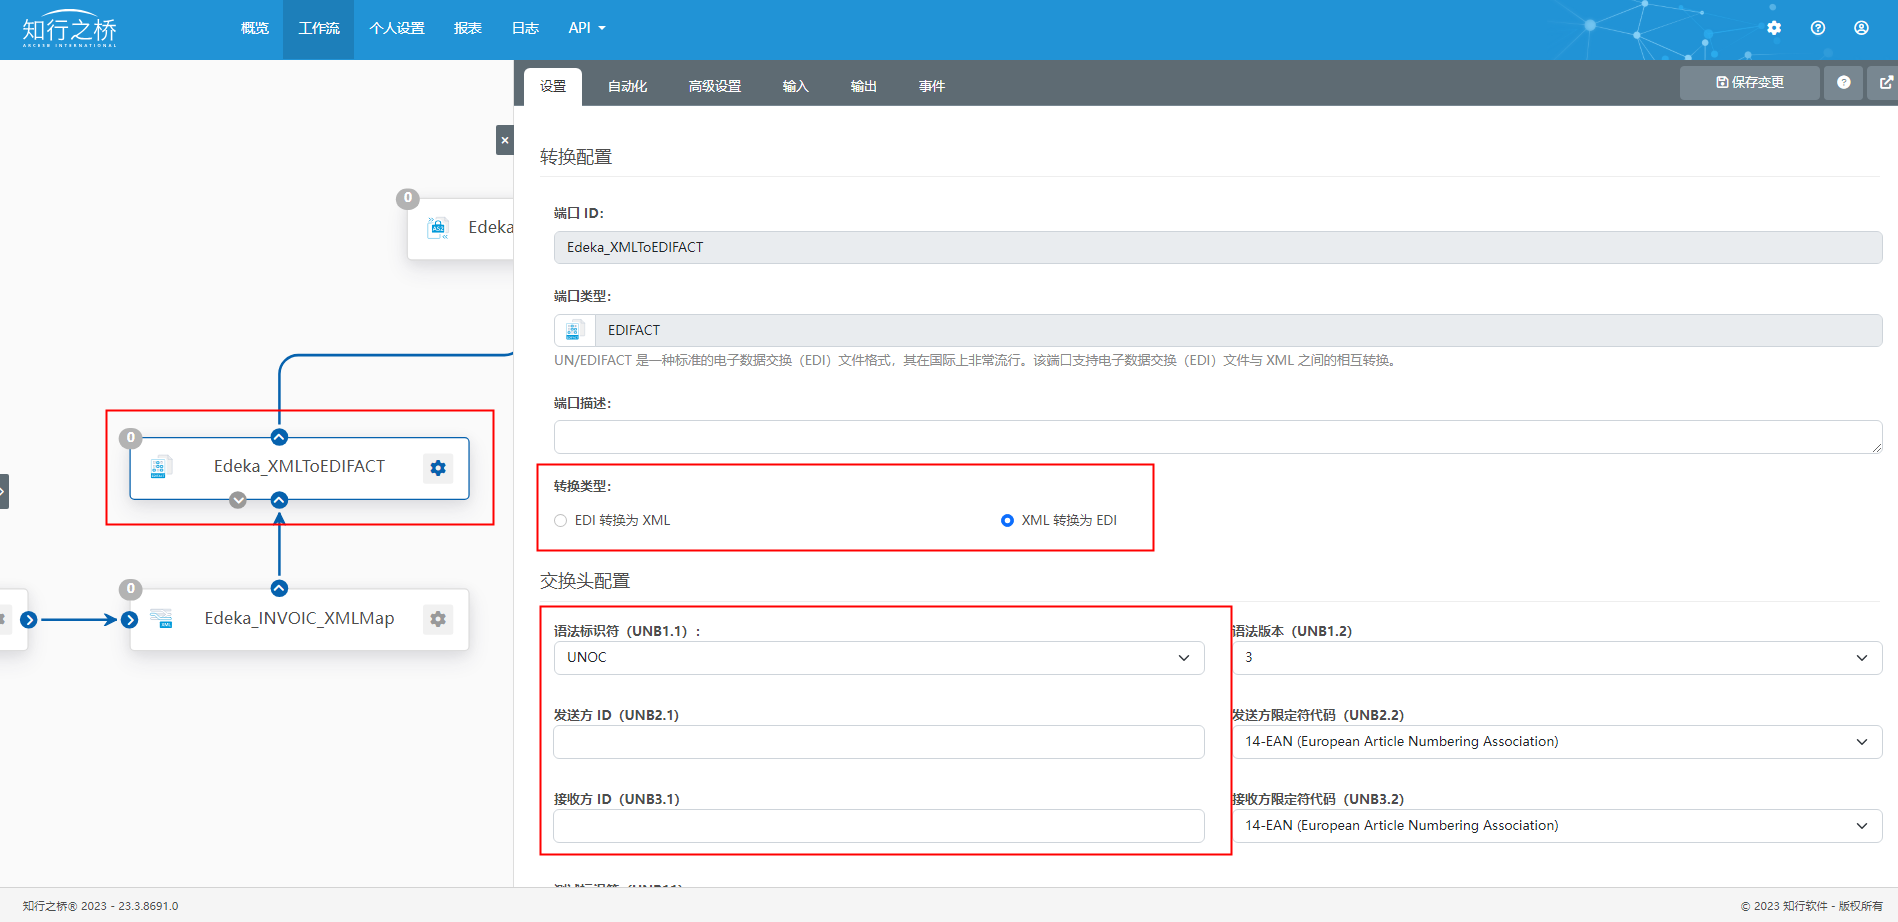Expand the left sidebar collapse handle
1898x922 pixels.
[4, 491]
